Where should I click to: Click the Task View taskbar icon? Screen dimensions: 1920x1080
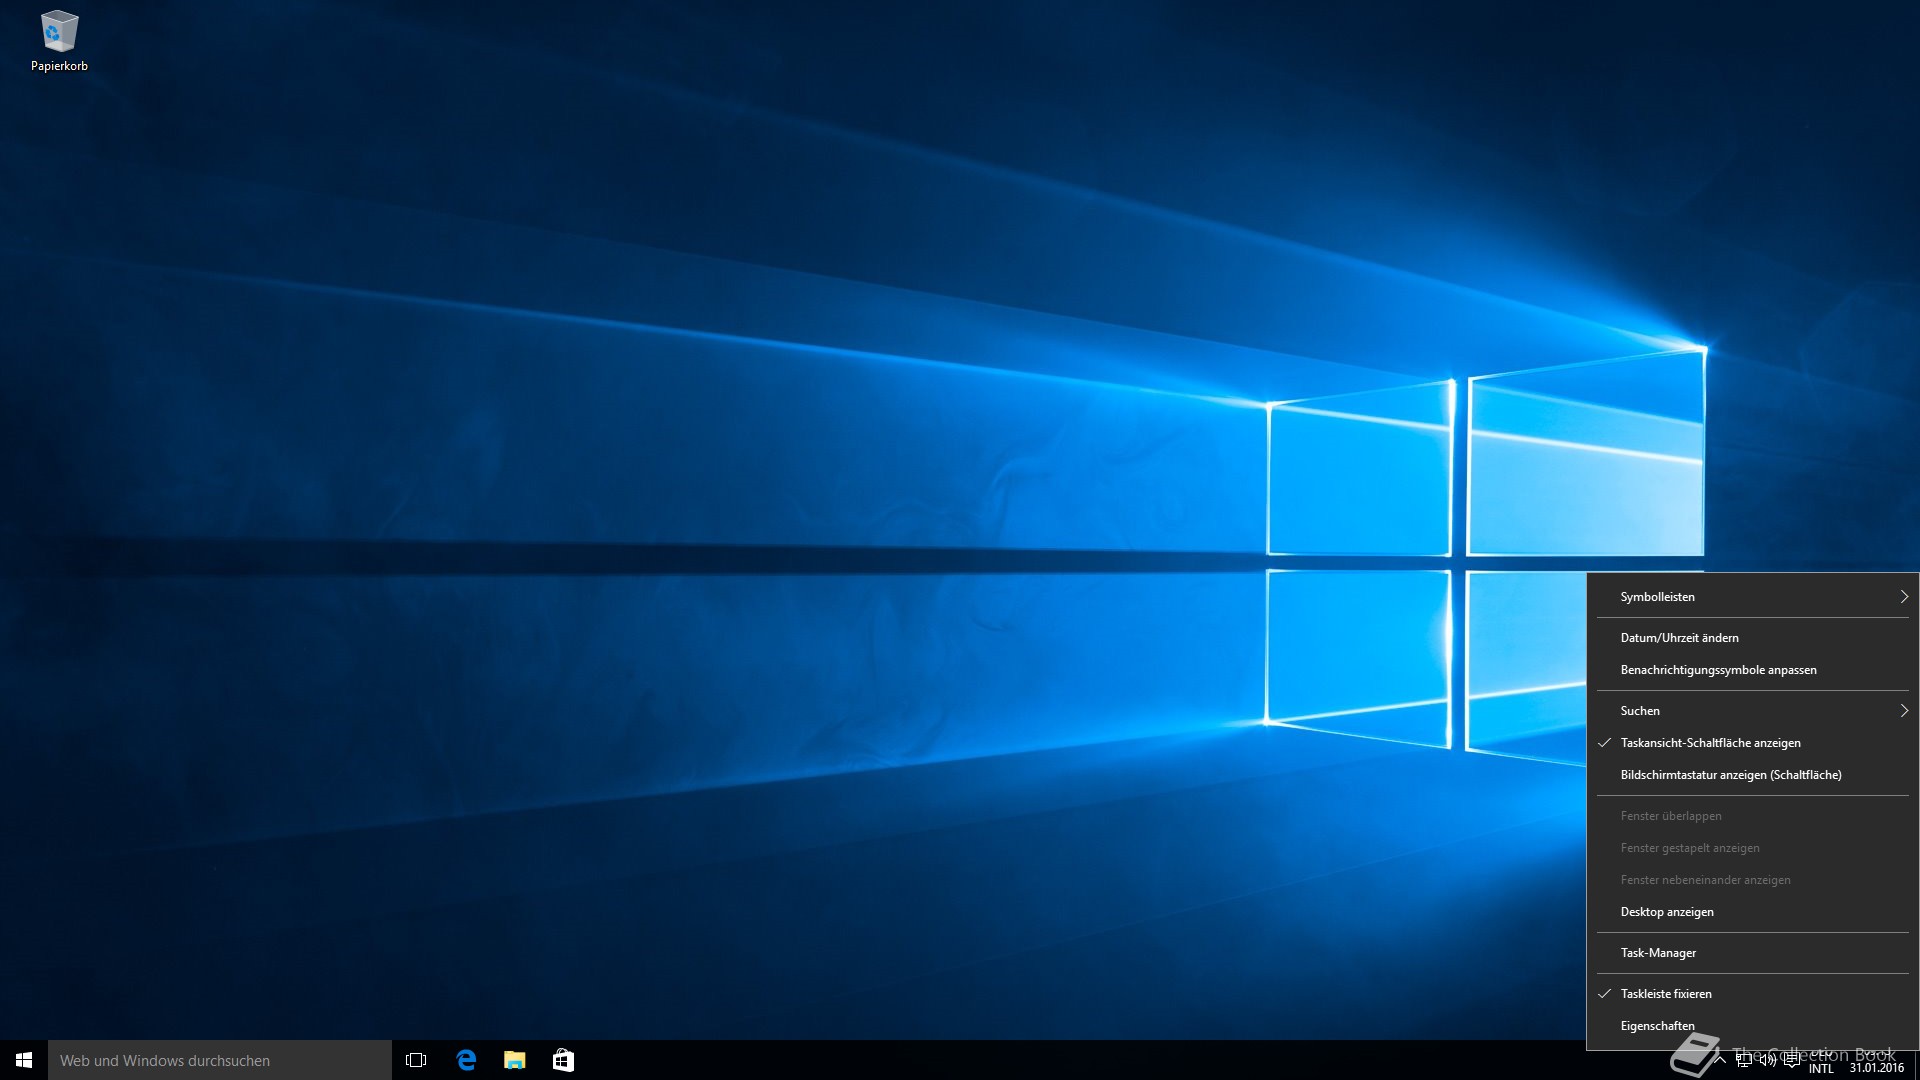pyautogui.click(x=416, y=1060)
